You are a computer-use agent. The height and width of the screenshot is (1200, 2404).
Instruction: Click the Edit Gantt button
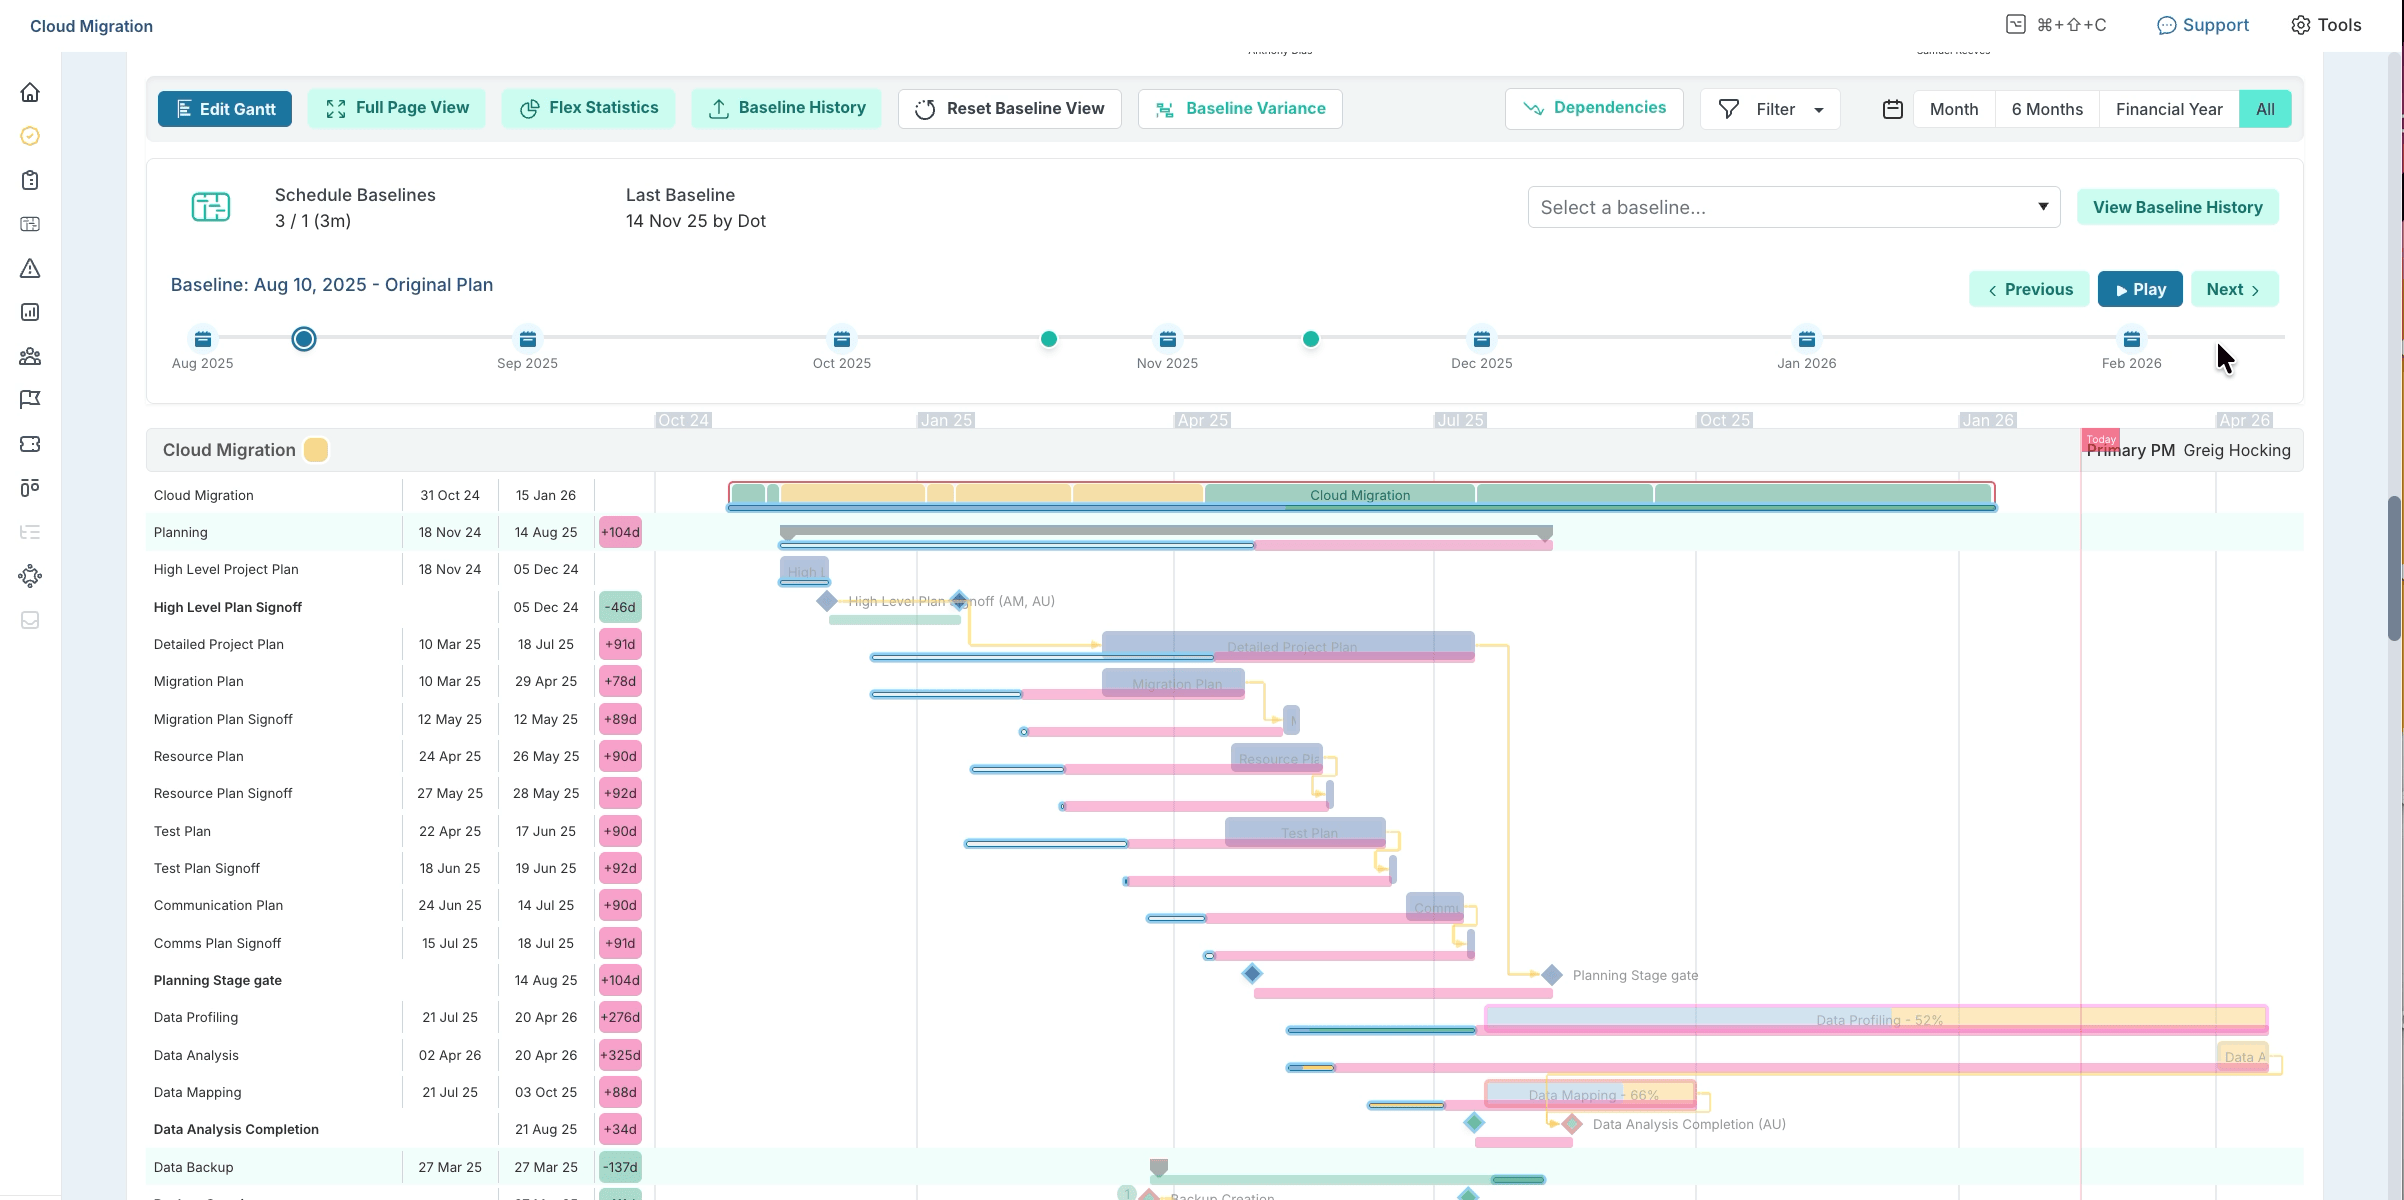pos(225,109)
